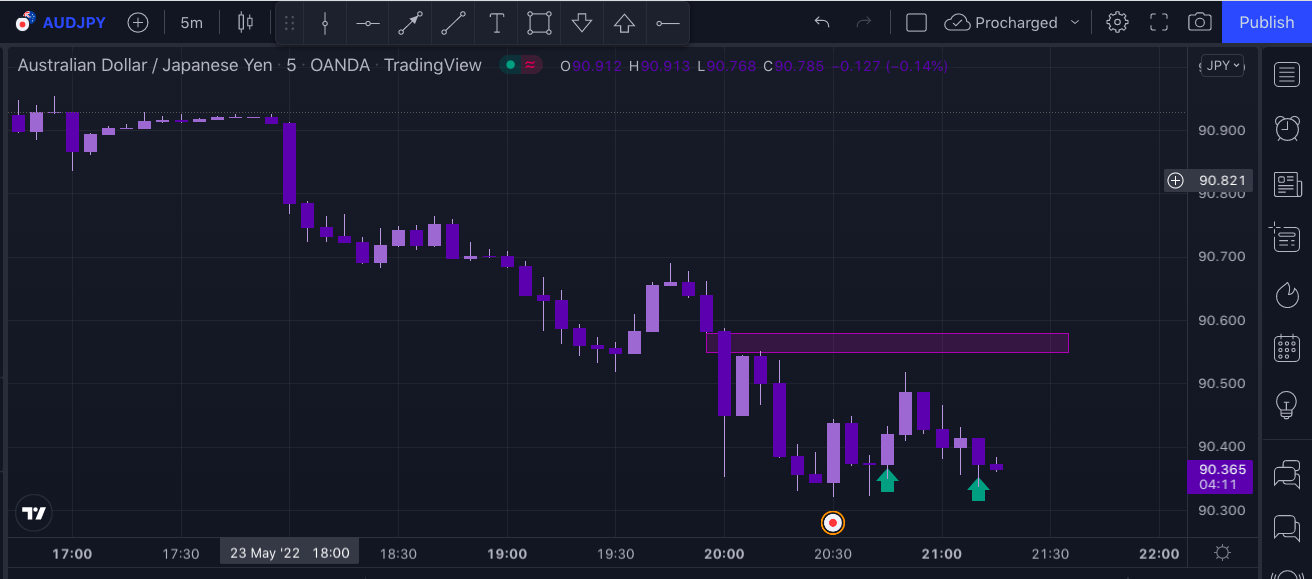Undo the last chart action
This screenshot has height=579, width=1312.
(x=822, y=21)
